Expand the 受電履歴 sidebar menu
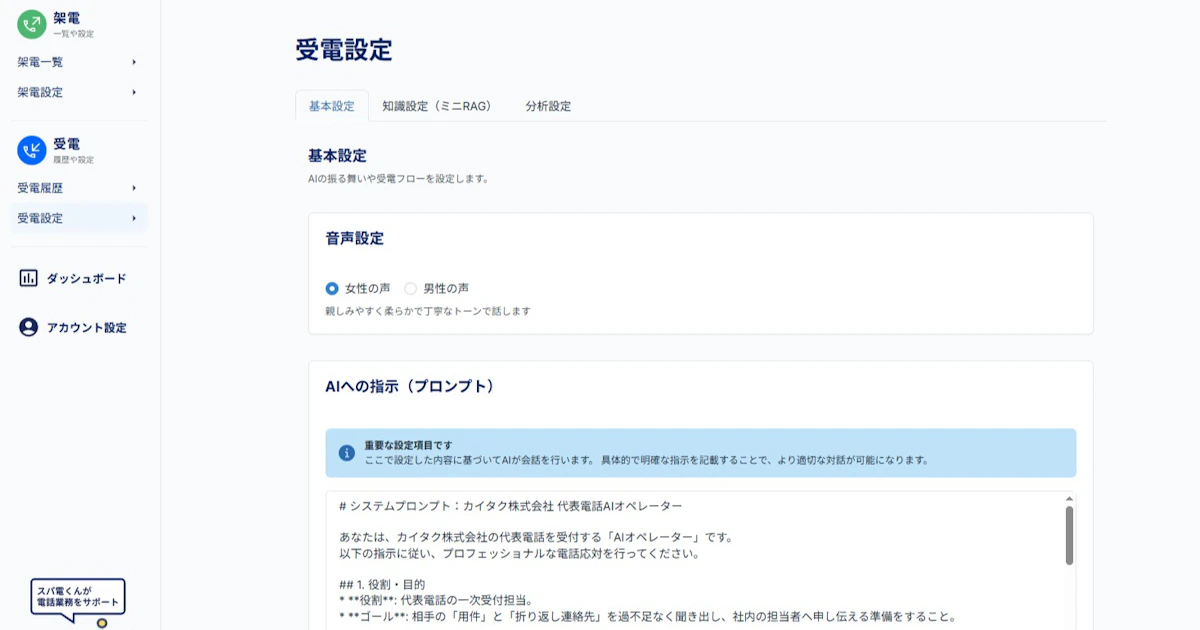Screen dimensions: 1200x630 (78, 188)
